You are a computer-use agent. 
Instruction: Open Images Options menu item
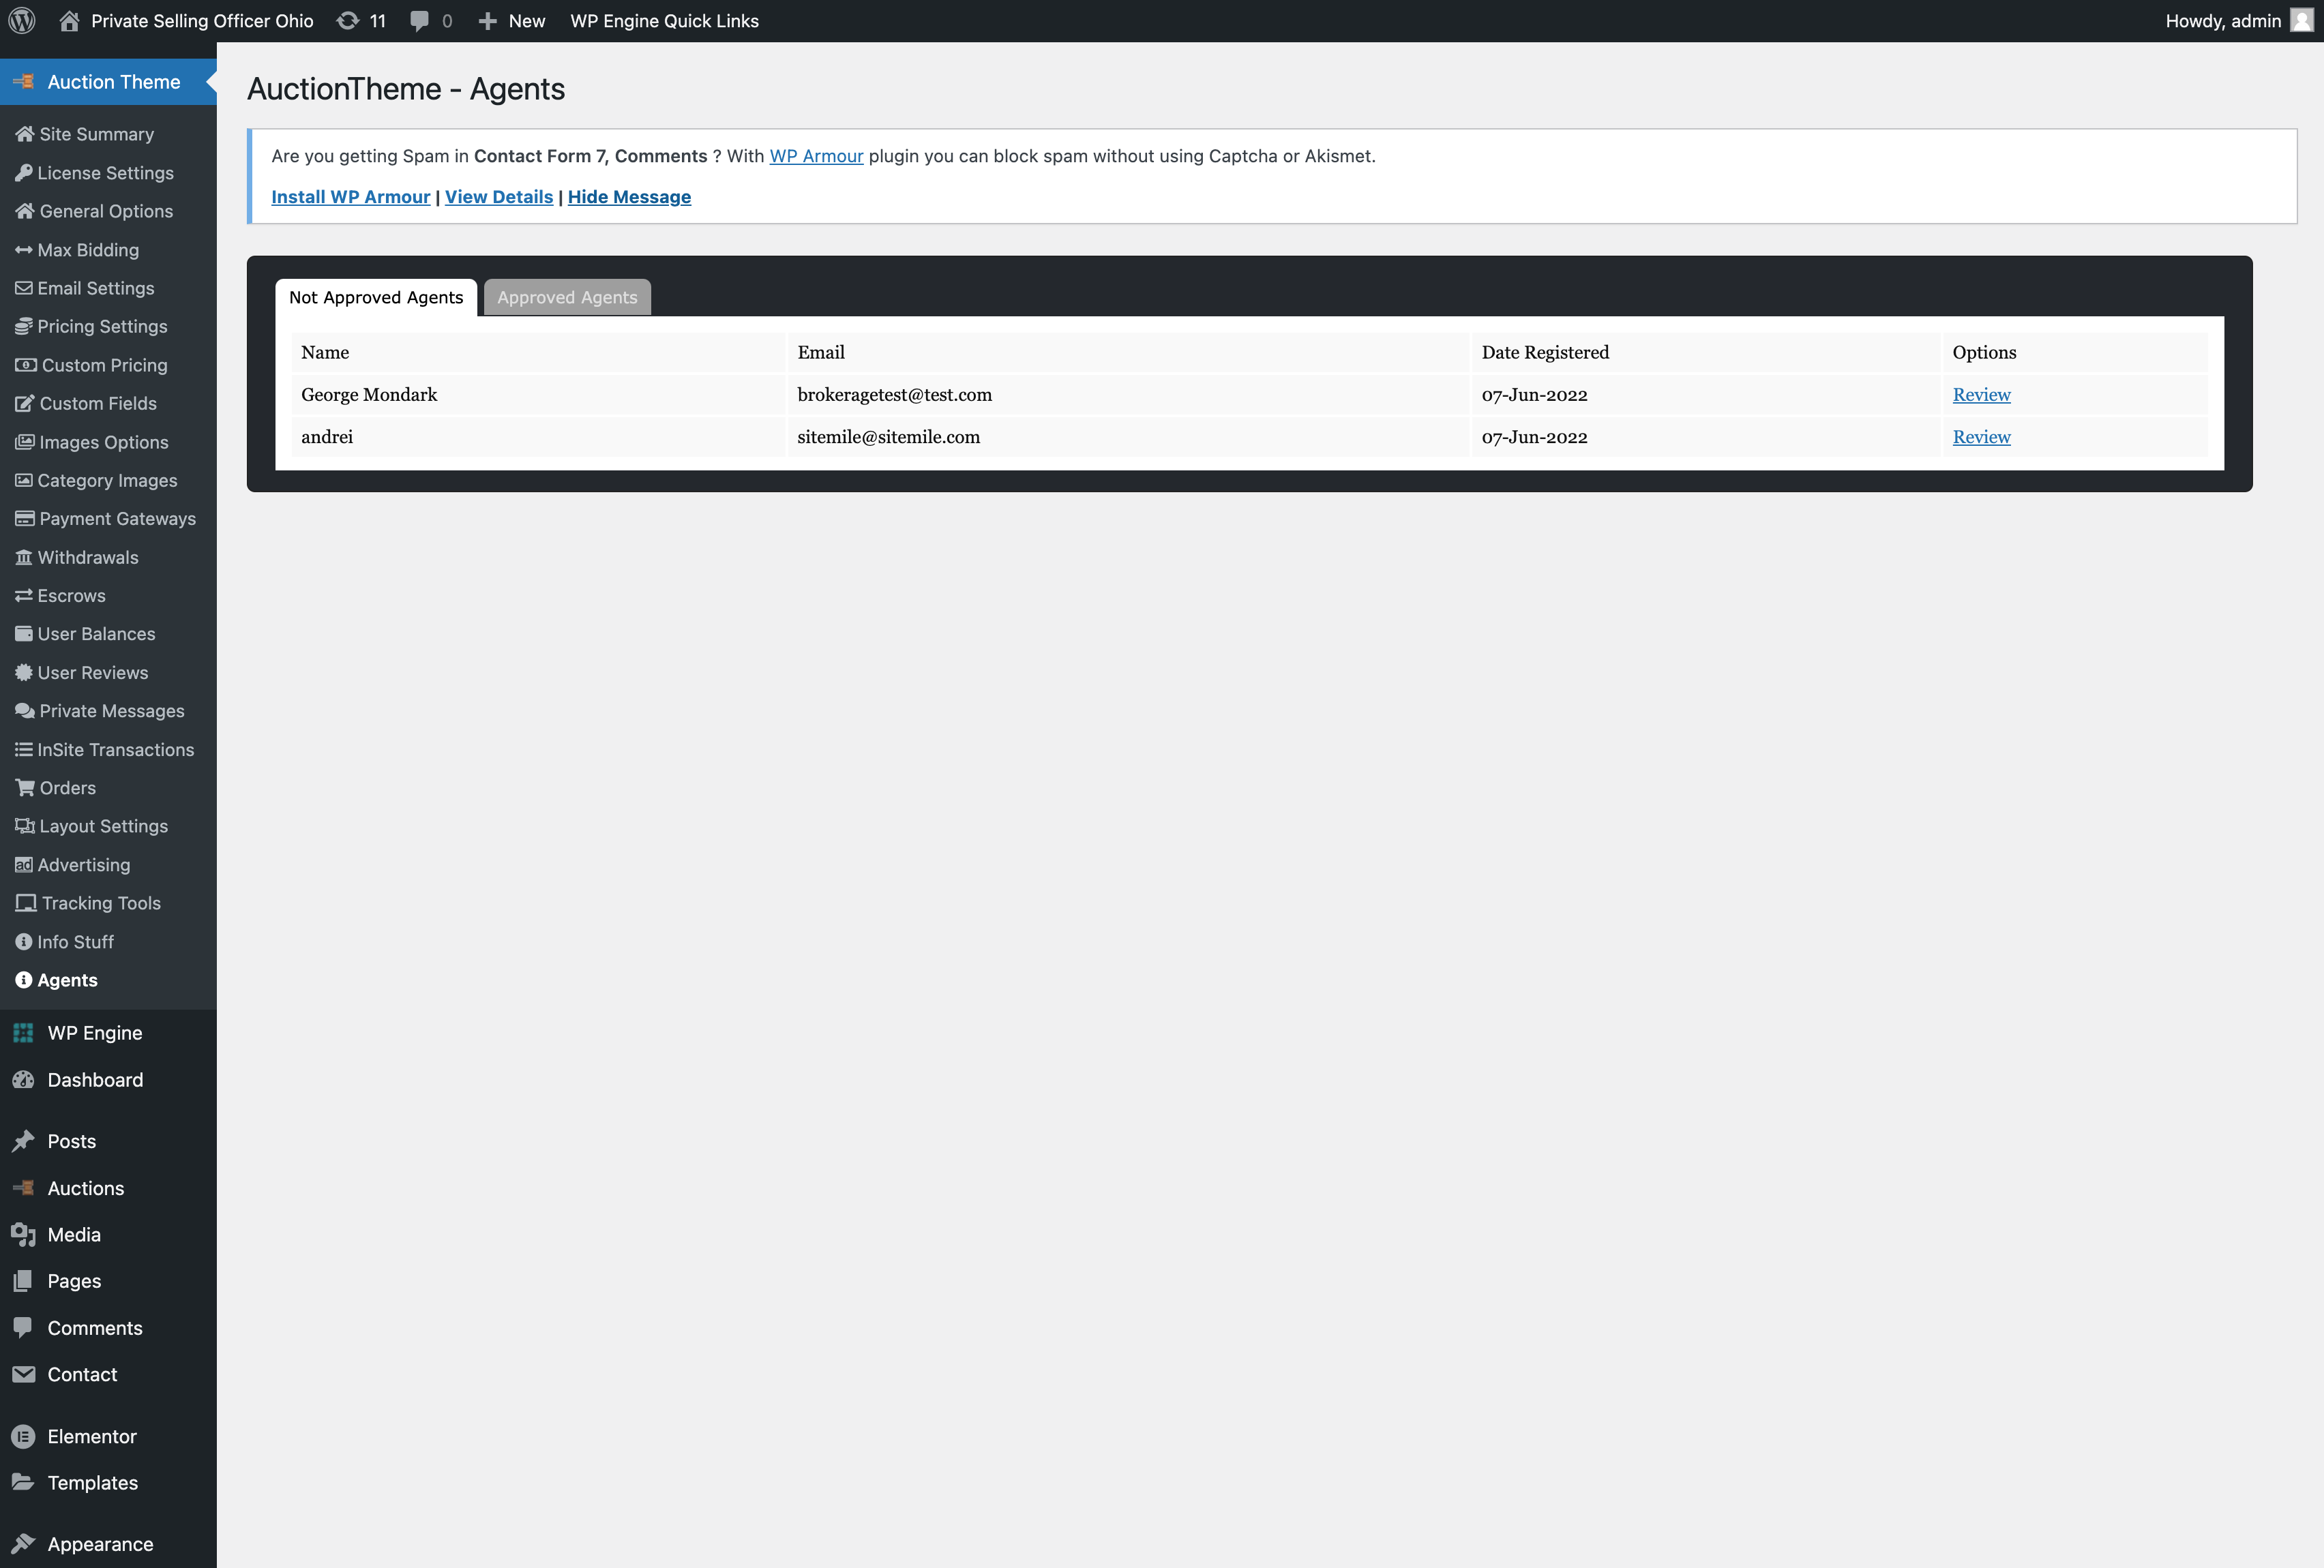tap(104, 442)
